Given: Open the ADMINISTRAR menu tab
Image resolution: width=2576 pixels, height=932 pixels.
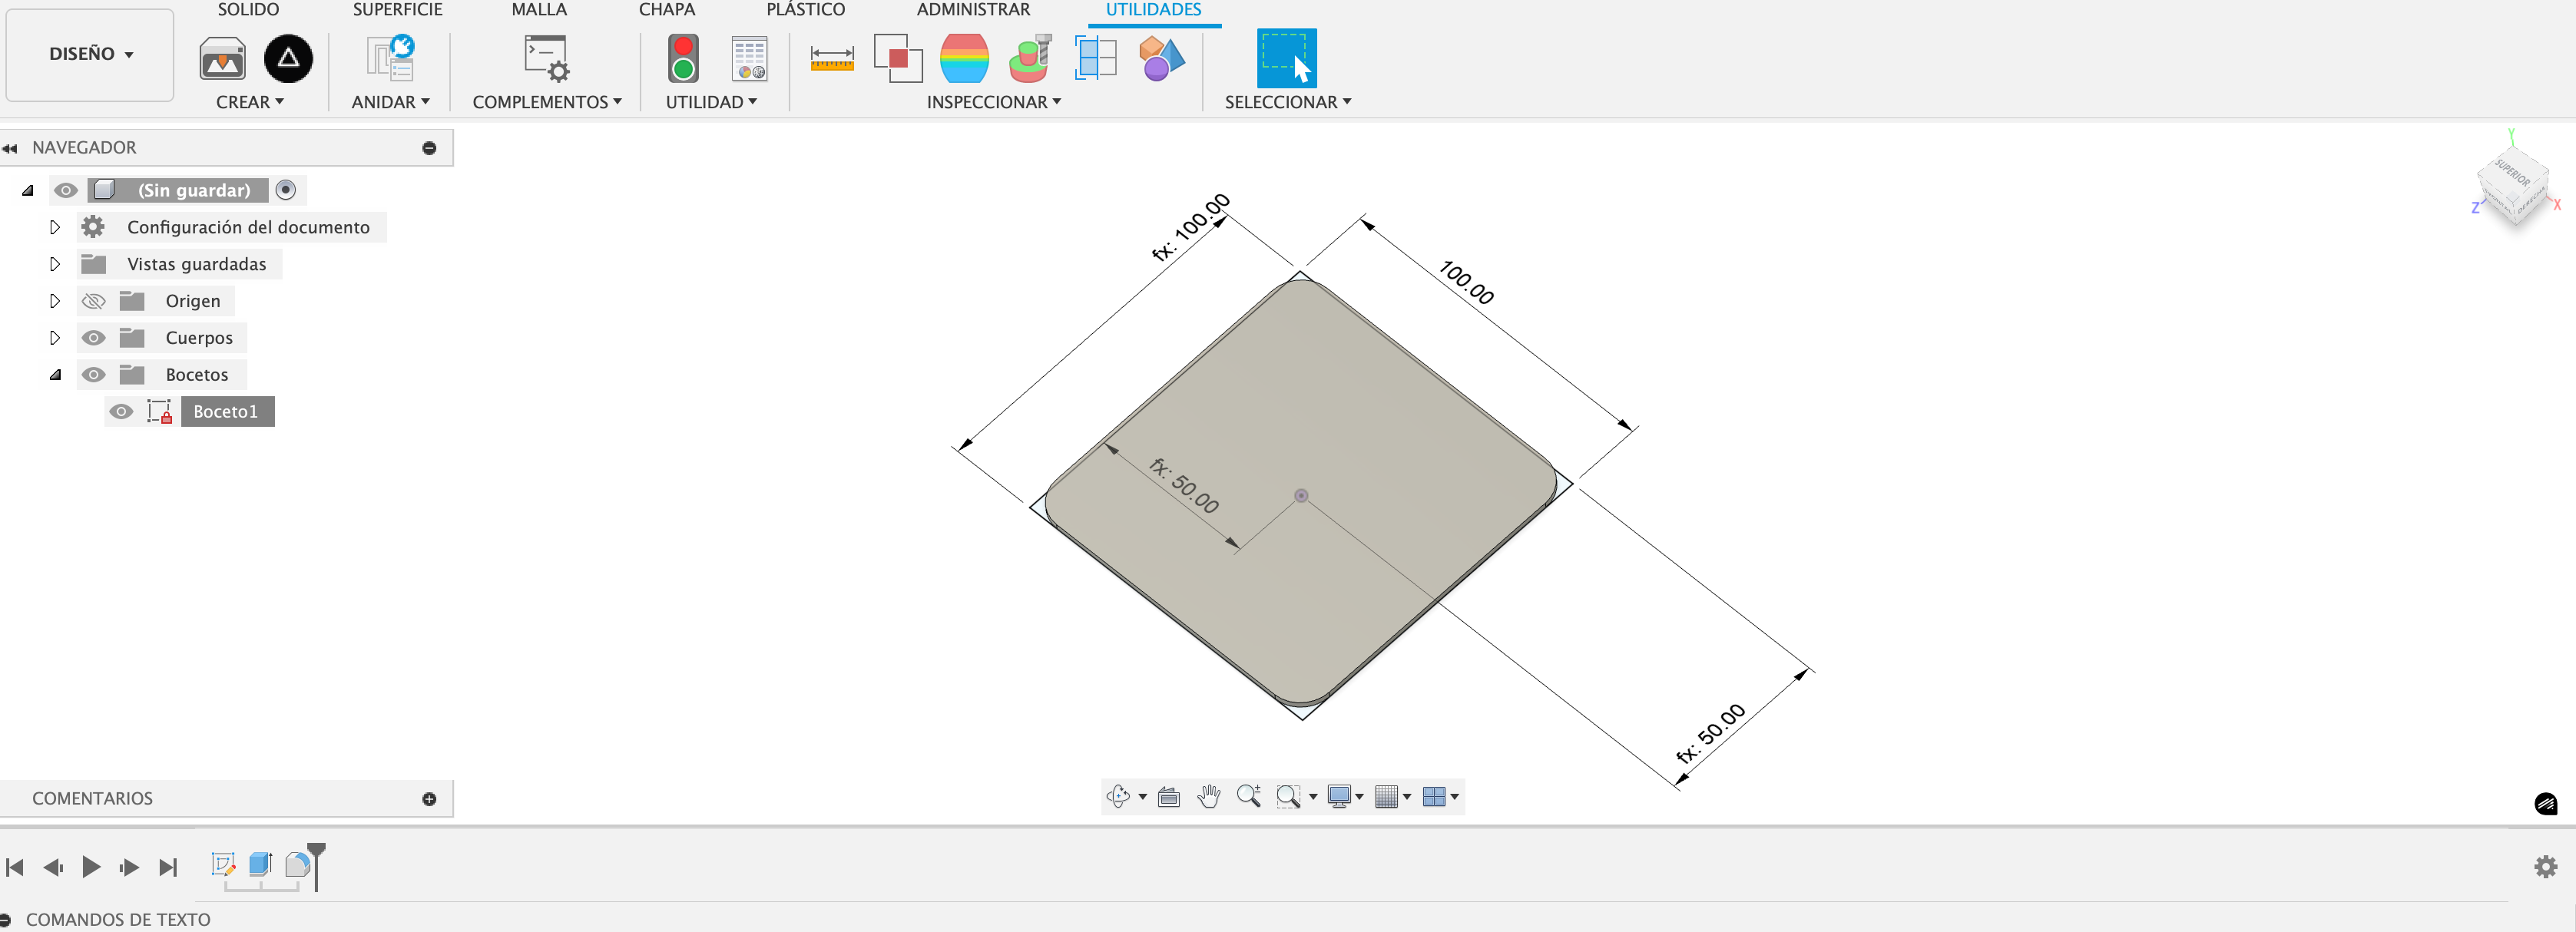Looking at the screenshot, I should 974,9.
